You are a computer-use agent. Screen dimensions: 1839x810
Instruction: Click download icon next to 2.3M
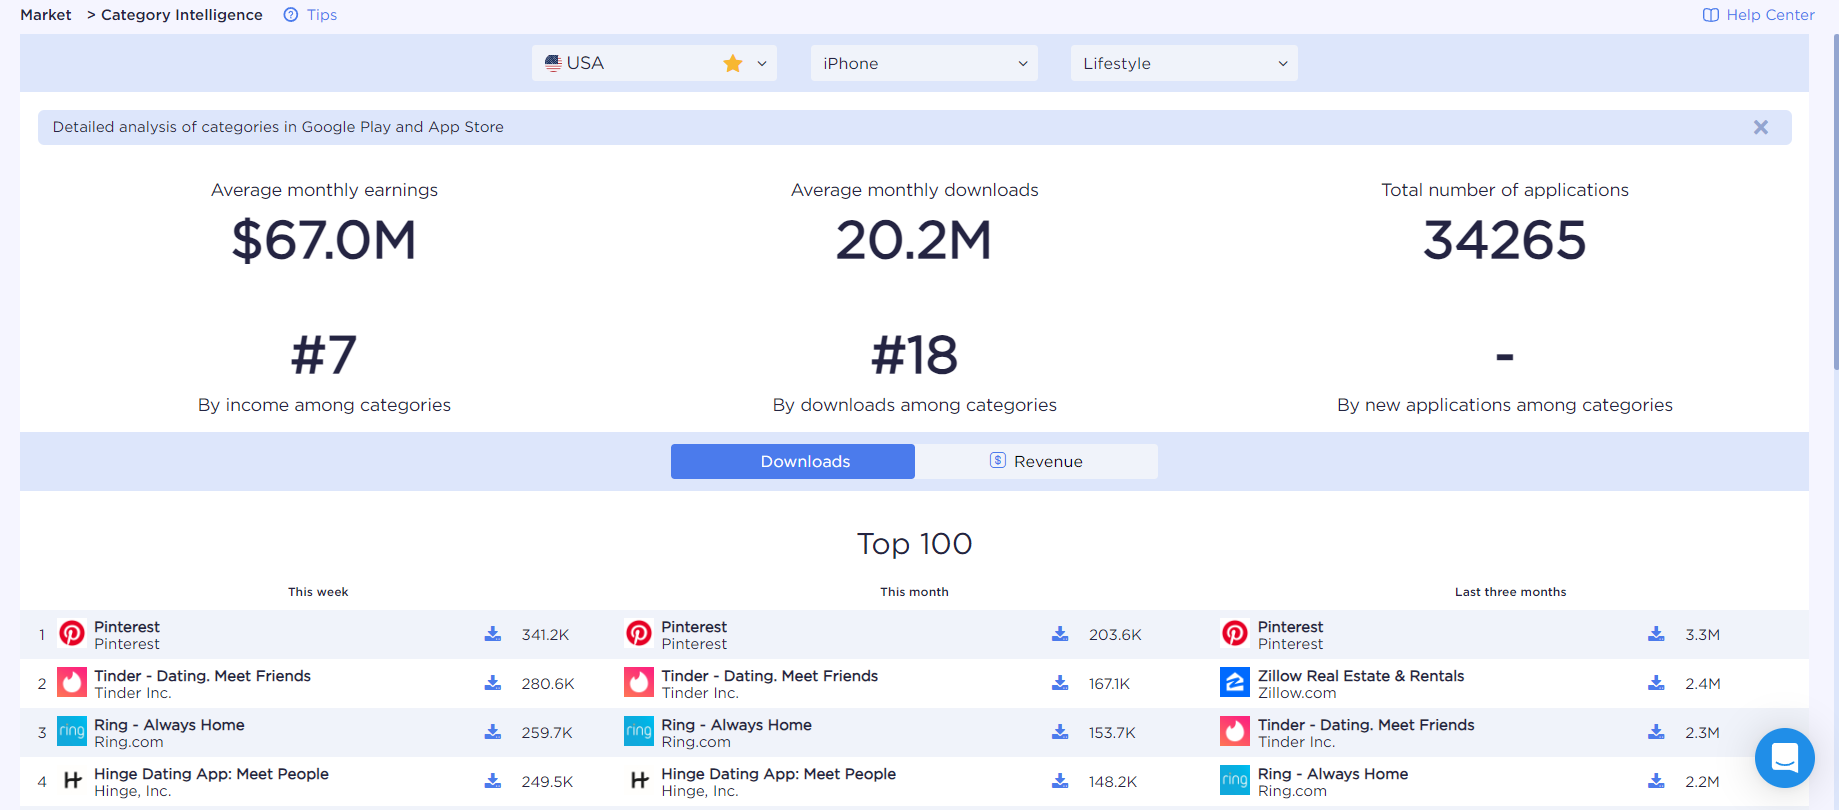[x=1656, y=732]
